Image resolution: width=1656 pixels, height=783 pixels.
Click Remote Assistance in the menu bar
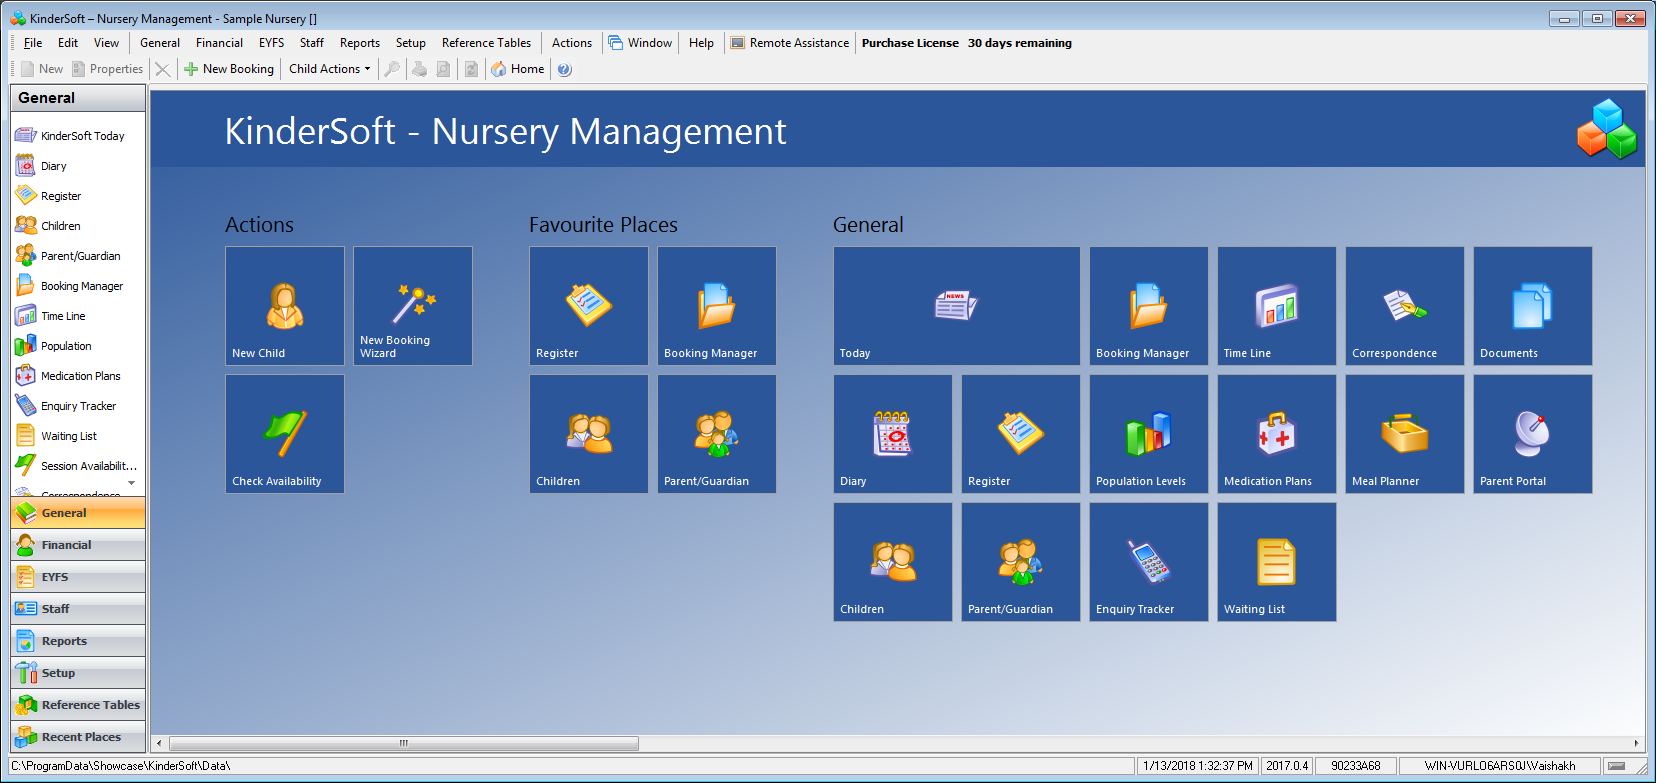click(790, 43)
